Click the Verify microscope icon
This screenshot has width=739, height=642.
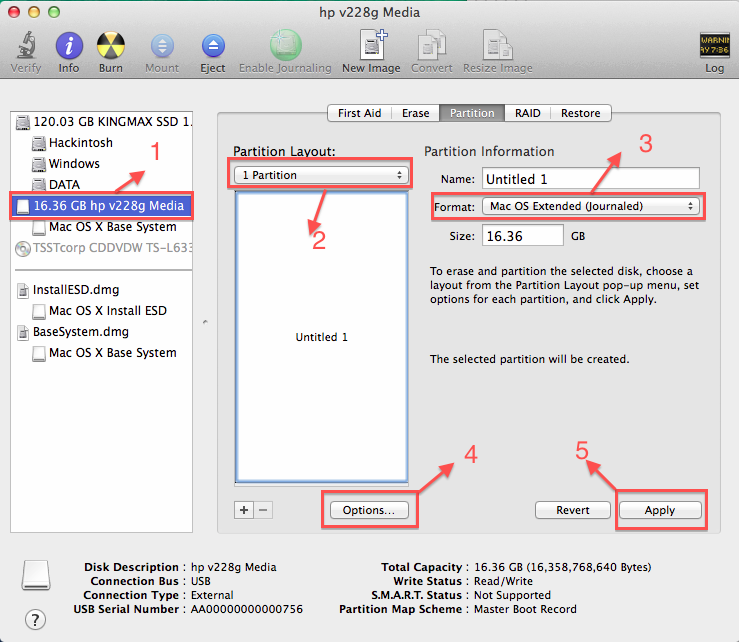(x=26, y=46)
